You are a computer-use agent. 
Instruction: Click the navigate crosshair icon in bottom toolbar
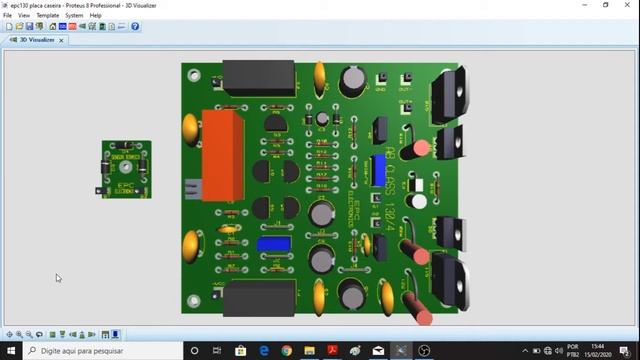pos(9,335)
